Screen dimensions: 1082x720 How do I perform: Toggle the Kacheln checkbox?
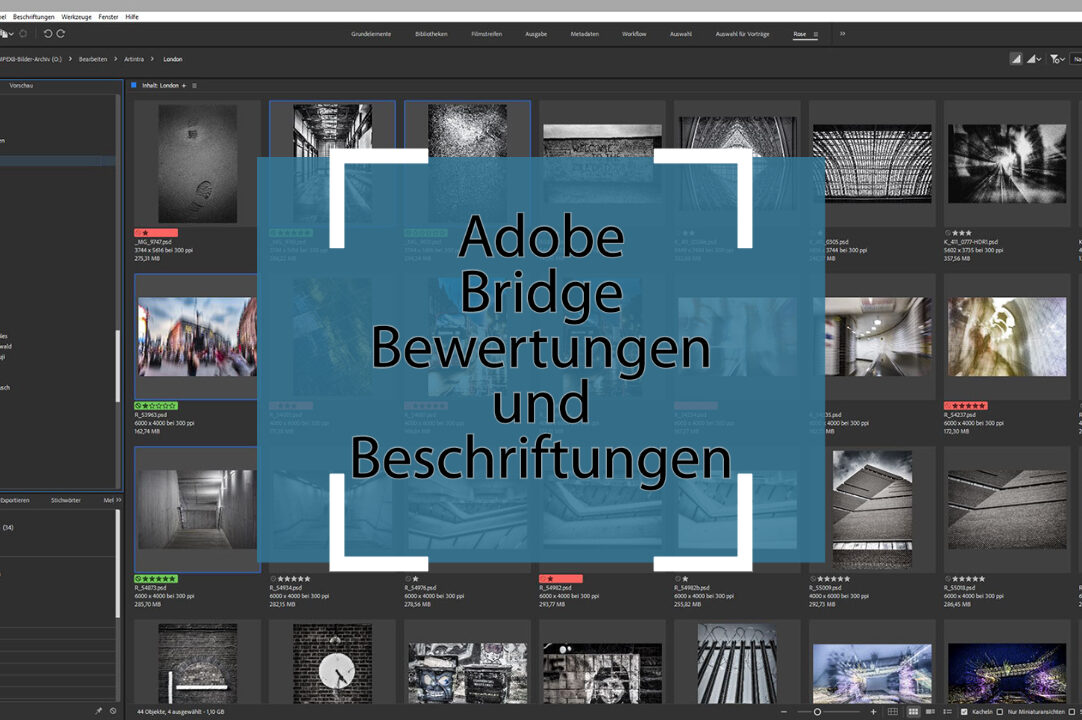(964, 712)
